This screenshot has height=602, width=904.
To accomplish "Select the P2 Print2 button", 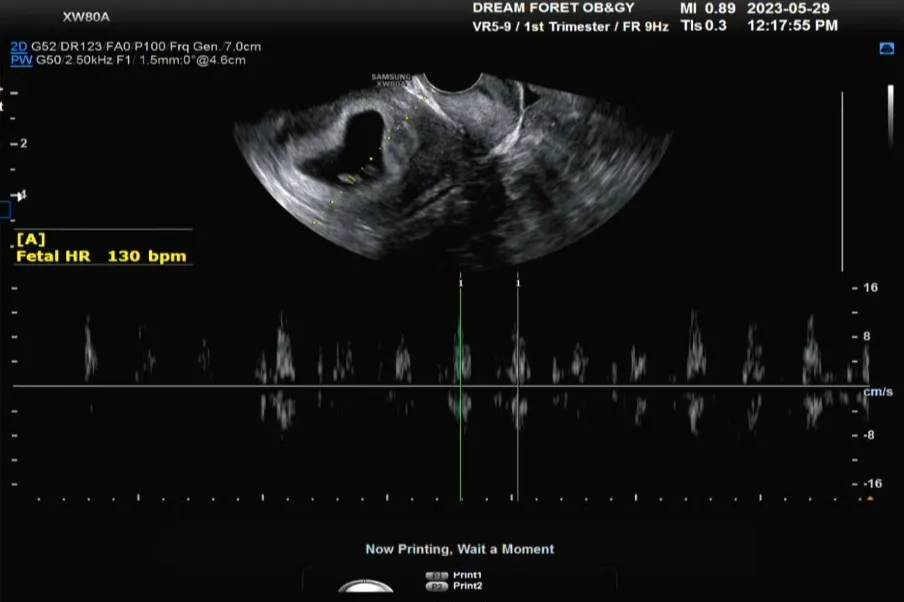I will [x=454, y=586].
